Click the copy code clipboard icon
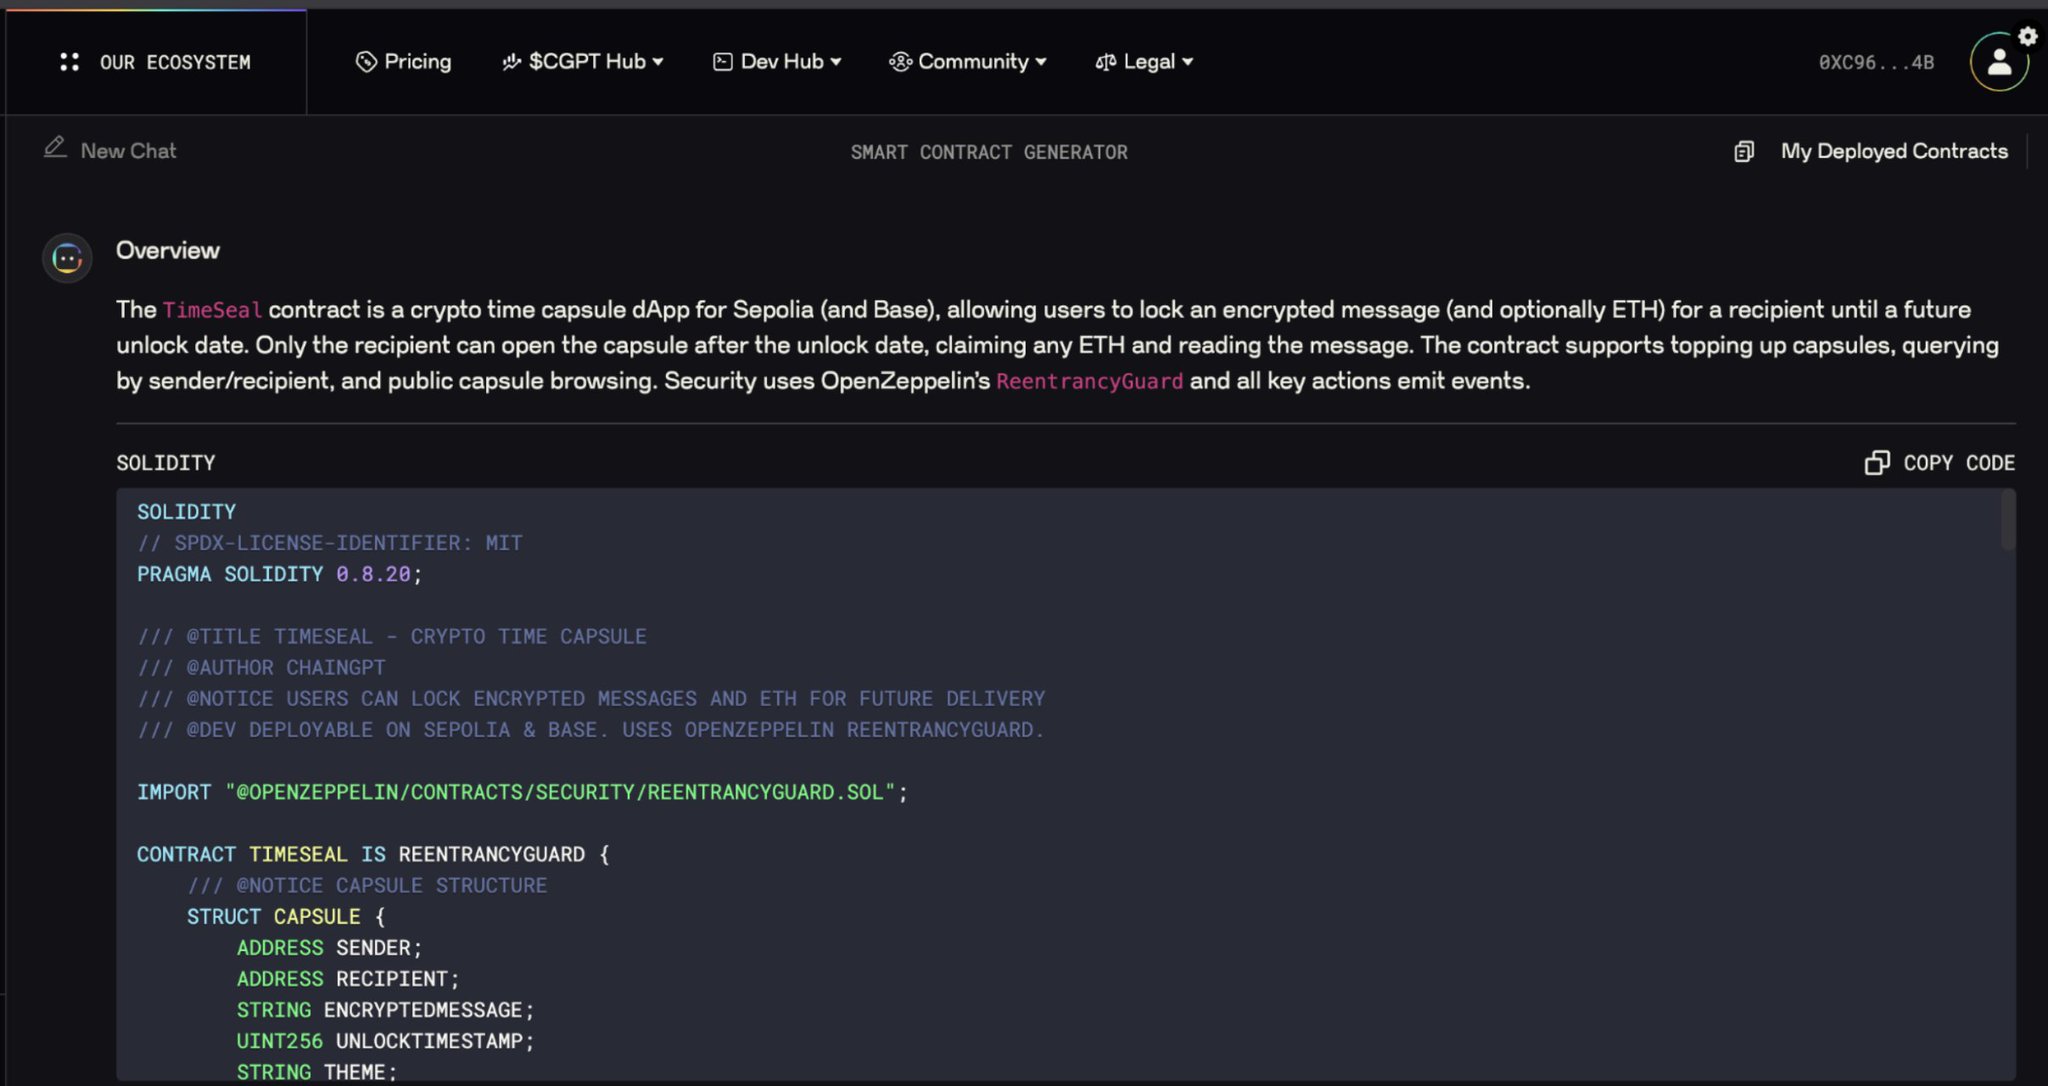2048x1086 pixels. pos(1877,462)
